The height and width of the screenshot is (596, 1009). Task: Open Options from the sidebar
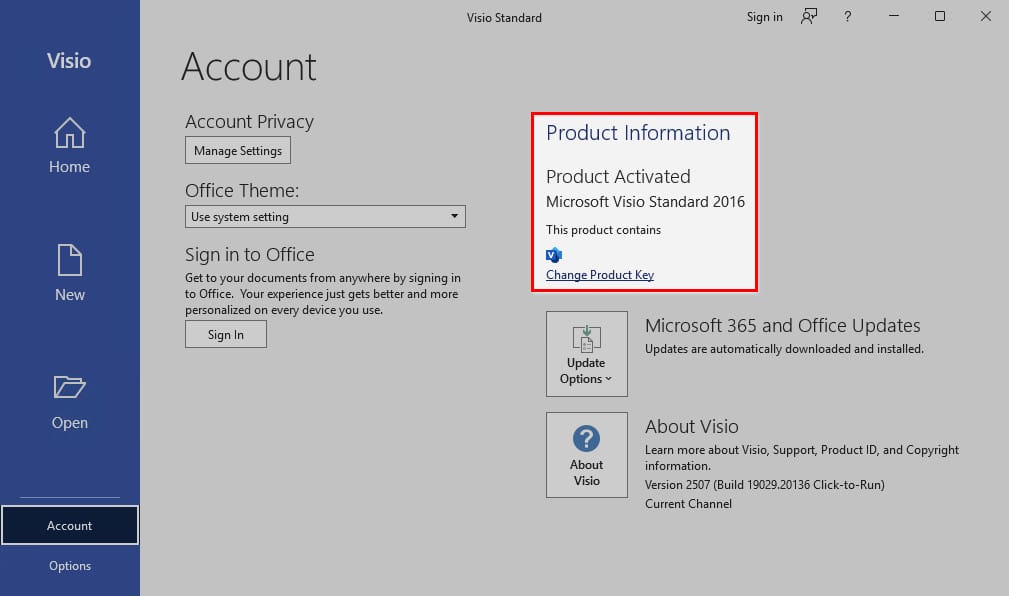click(x=69, y=566)
